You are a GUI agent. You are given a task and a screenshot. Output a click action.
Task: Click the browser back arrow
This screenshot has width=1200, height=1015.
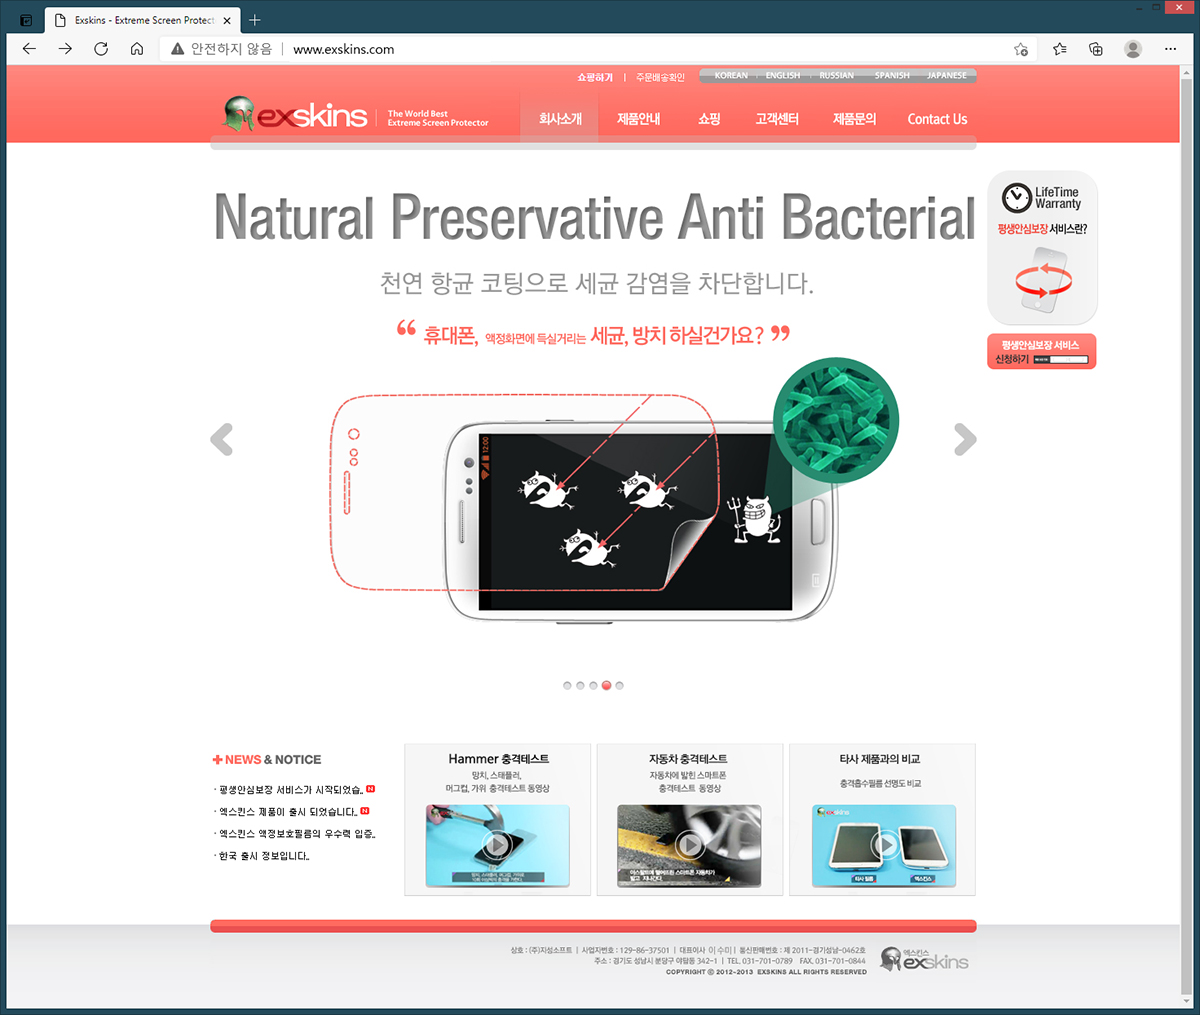[30, 49]
